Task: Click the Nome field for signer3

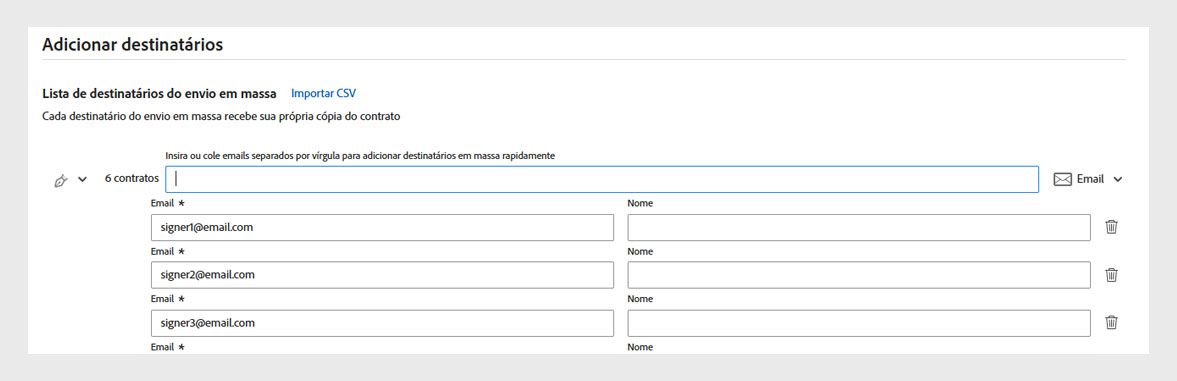Action: [859, 323]
